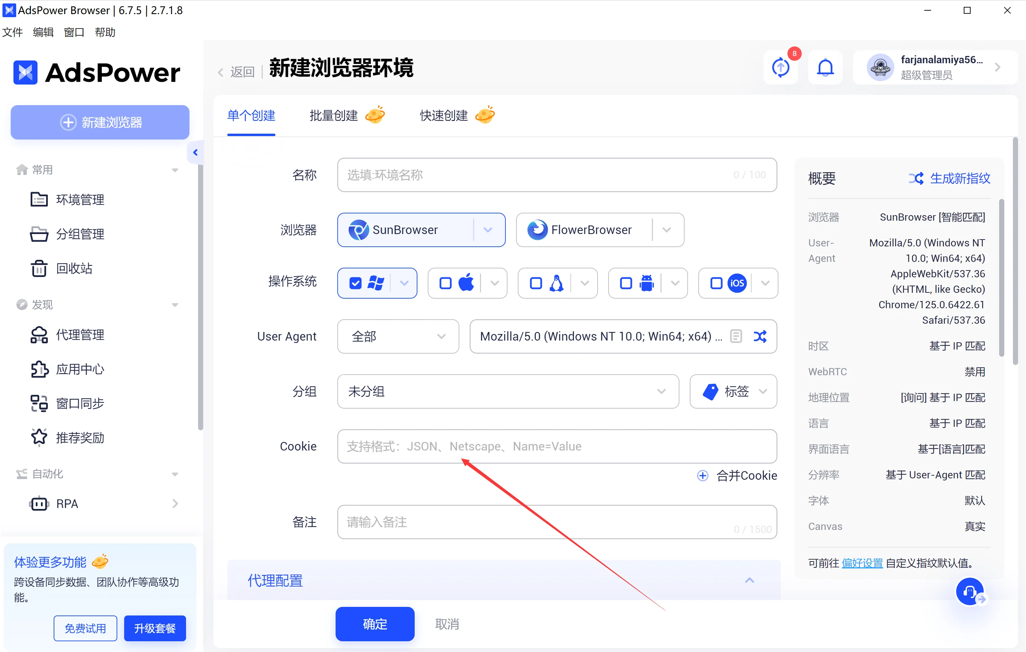This screenshot has height=652, width=1026.
Task: Check the macOS operating system checkbox
Action: (446, 283)
